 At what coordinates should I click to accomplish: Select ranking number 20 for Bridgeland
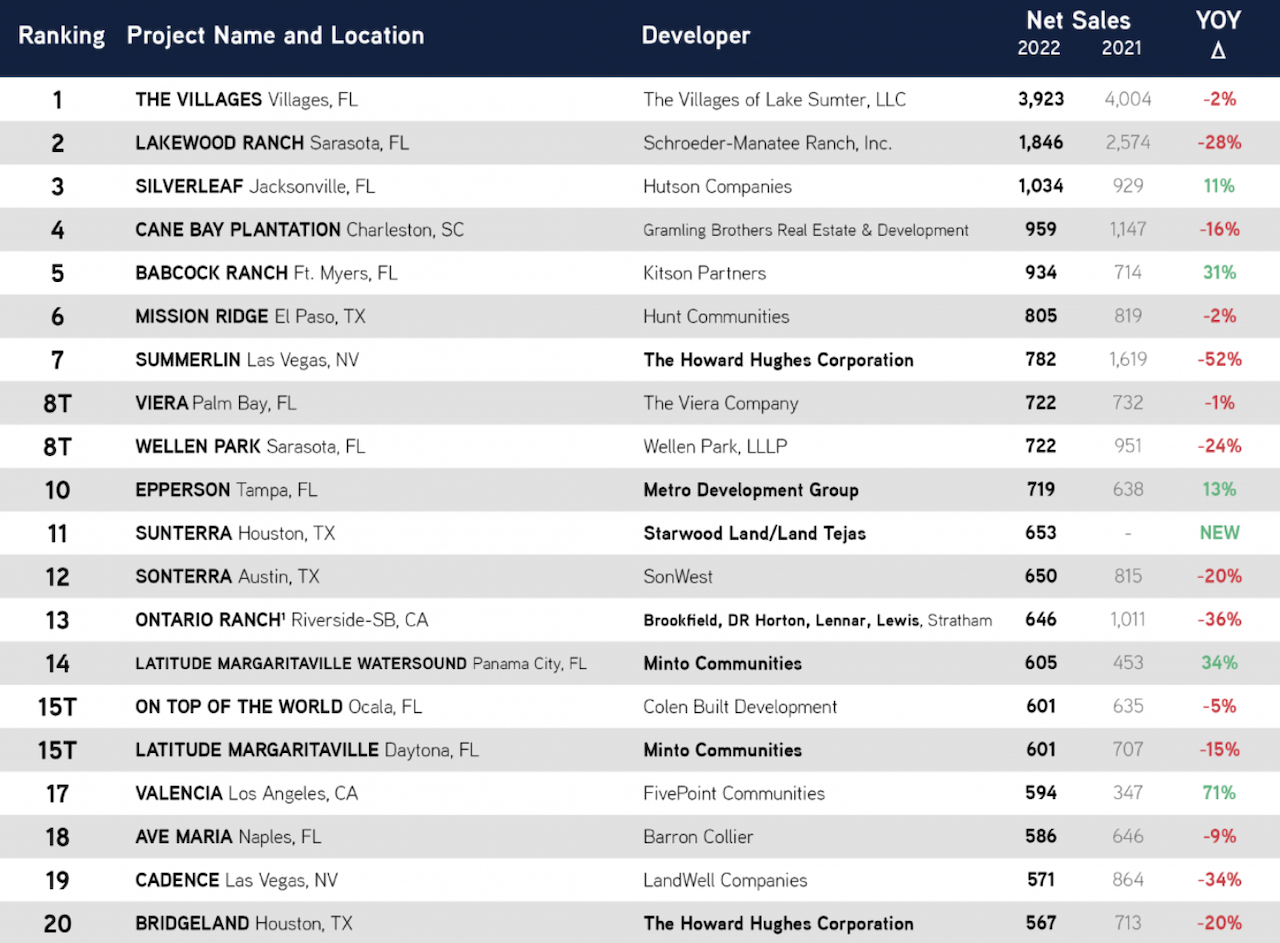(x=57, y=923)
